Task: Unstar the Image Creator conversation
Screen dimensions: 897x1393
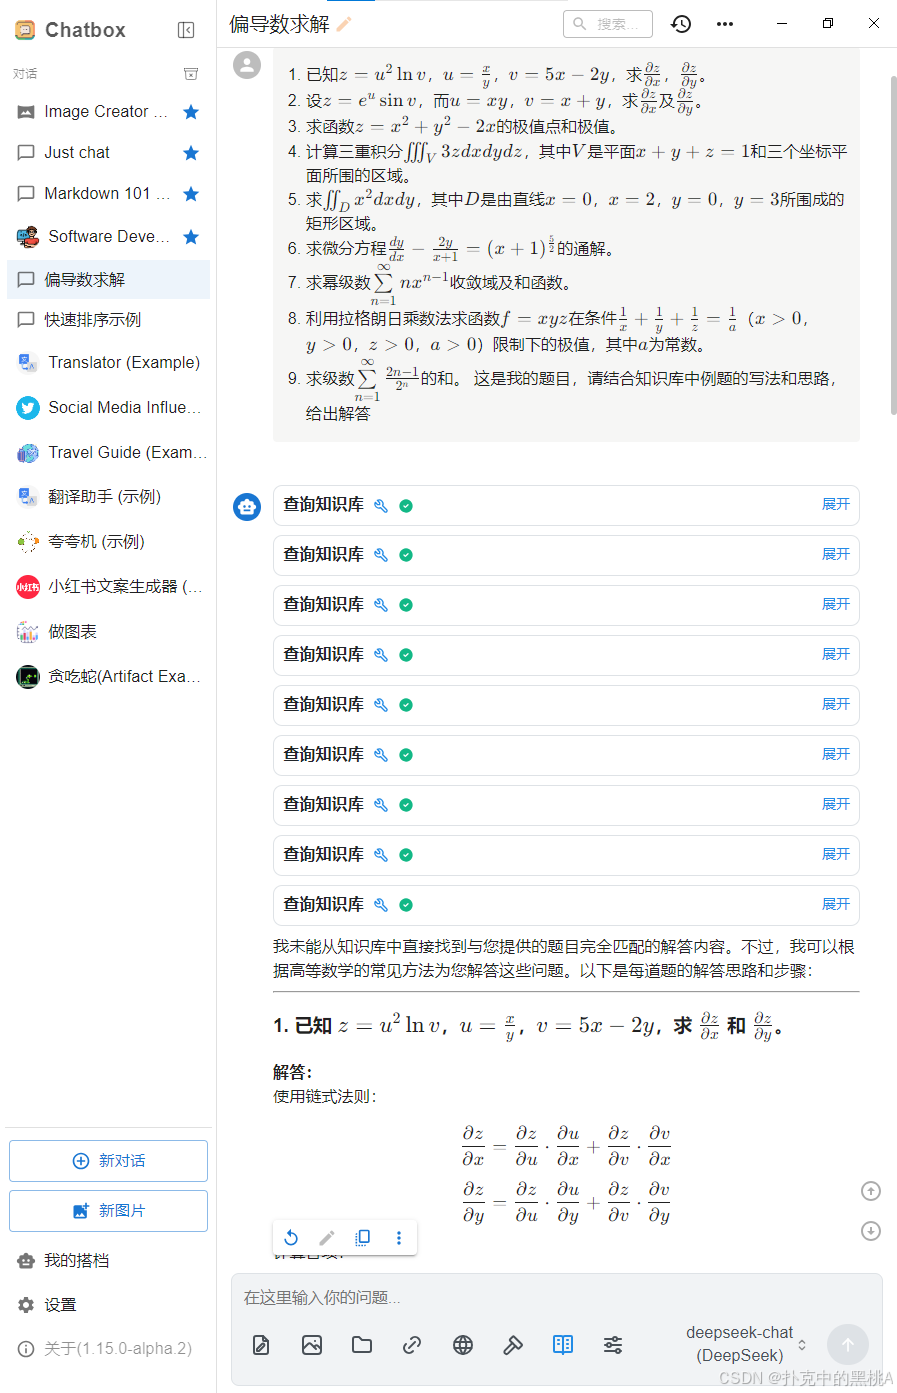Action: [x=191, y=112]
